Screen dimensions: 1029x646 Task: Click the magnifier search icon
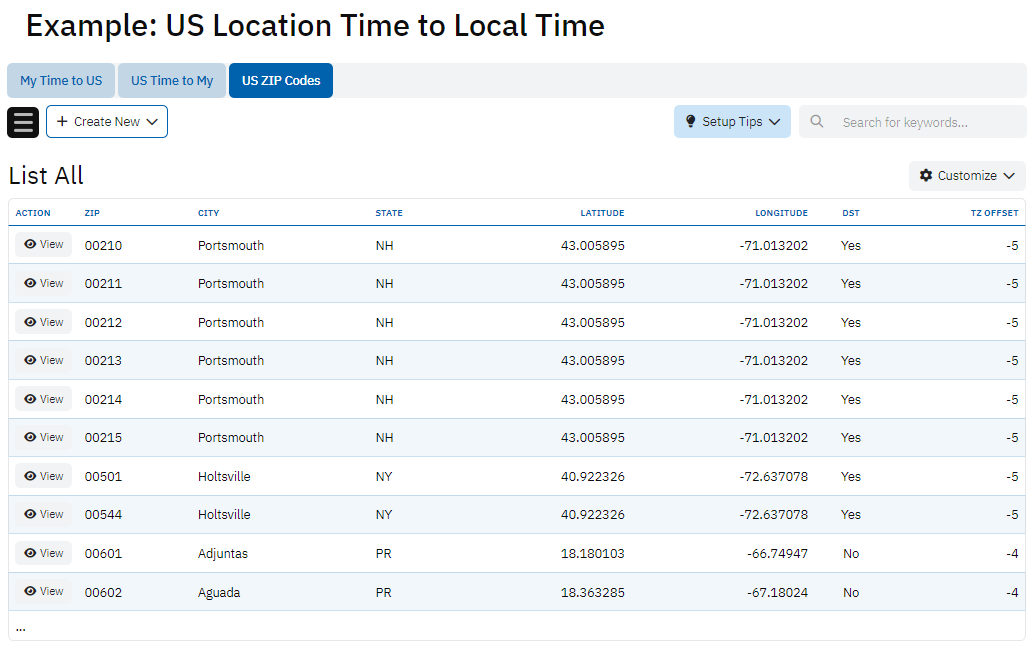click(817, 122)
